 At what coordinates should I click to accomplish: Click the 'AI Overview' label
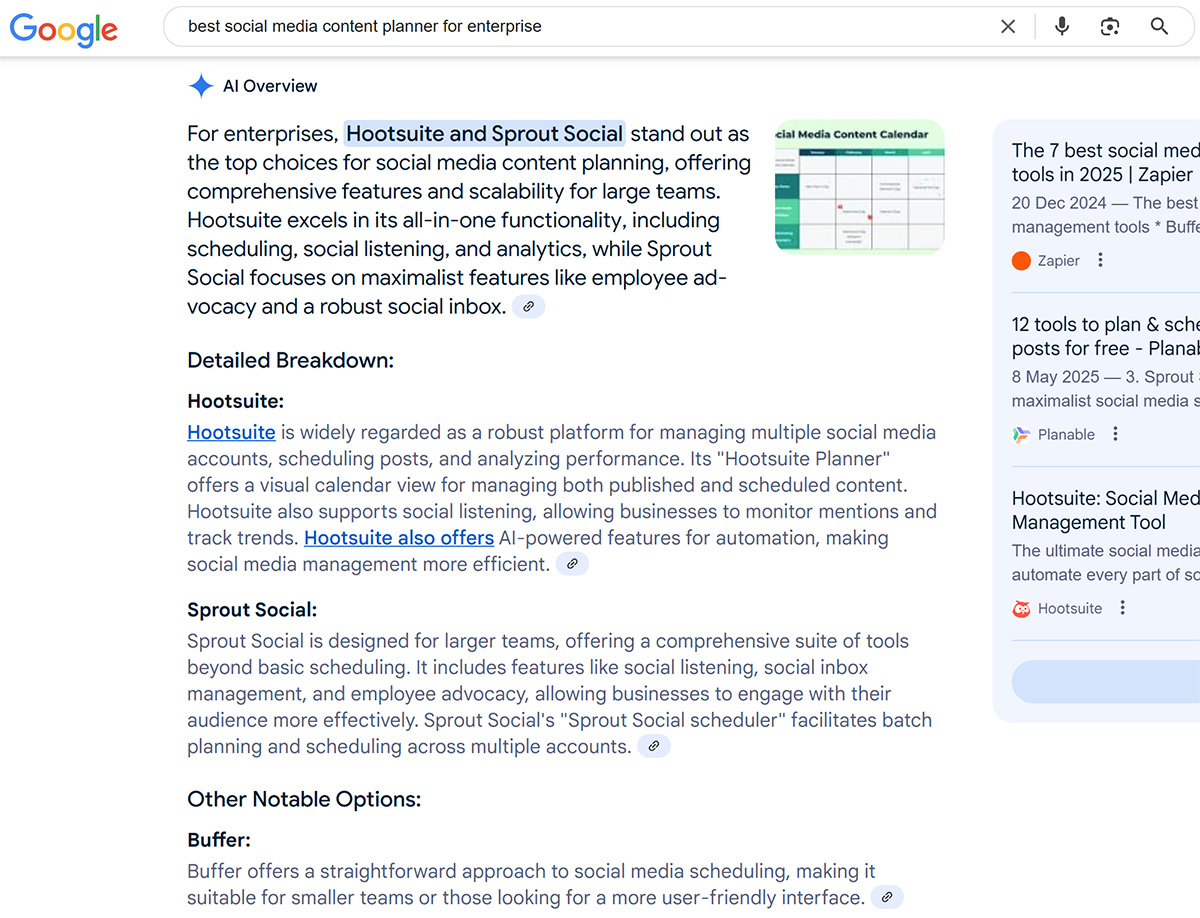270,86
